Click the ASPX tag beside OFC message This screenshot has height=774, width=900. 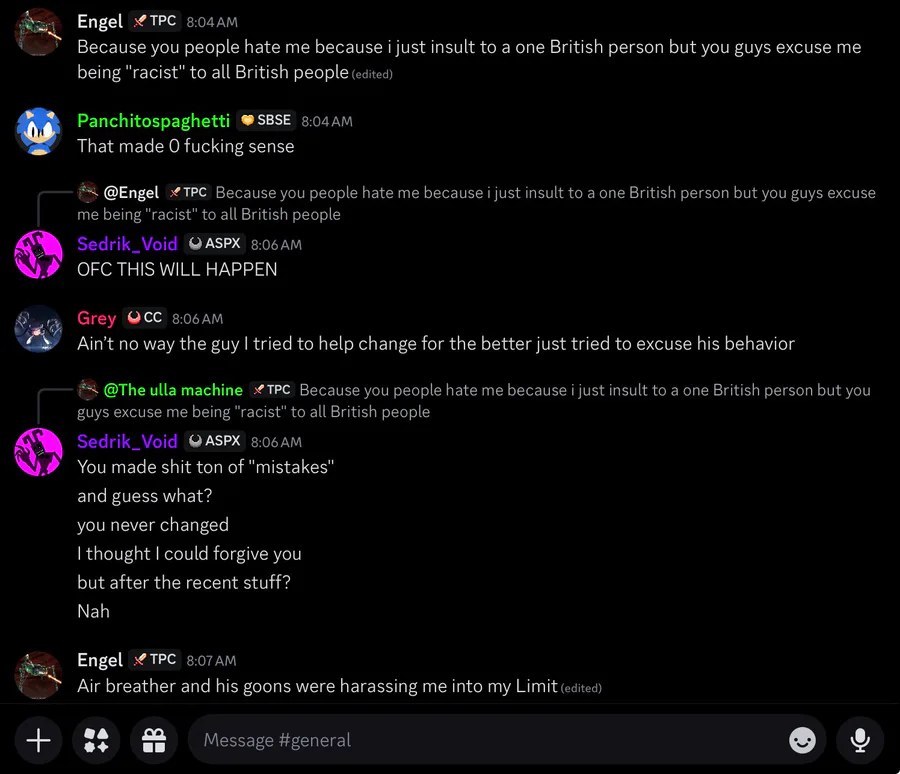(x=215, y=243)
